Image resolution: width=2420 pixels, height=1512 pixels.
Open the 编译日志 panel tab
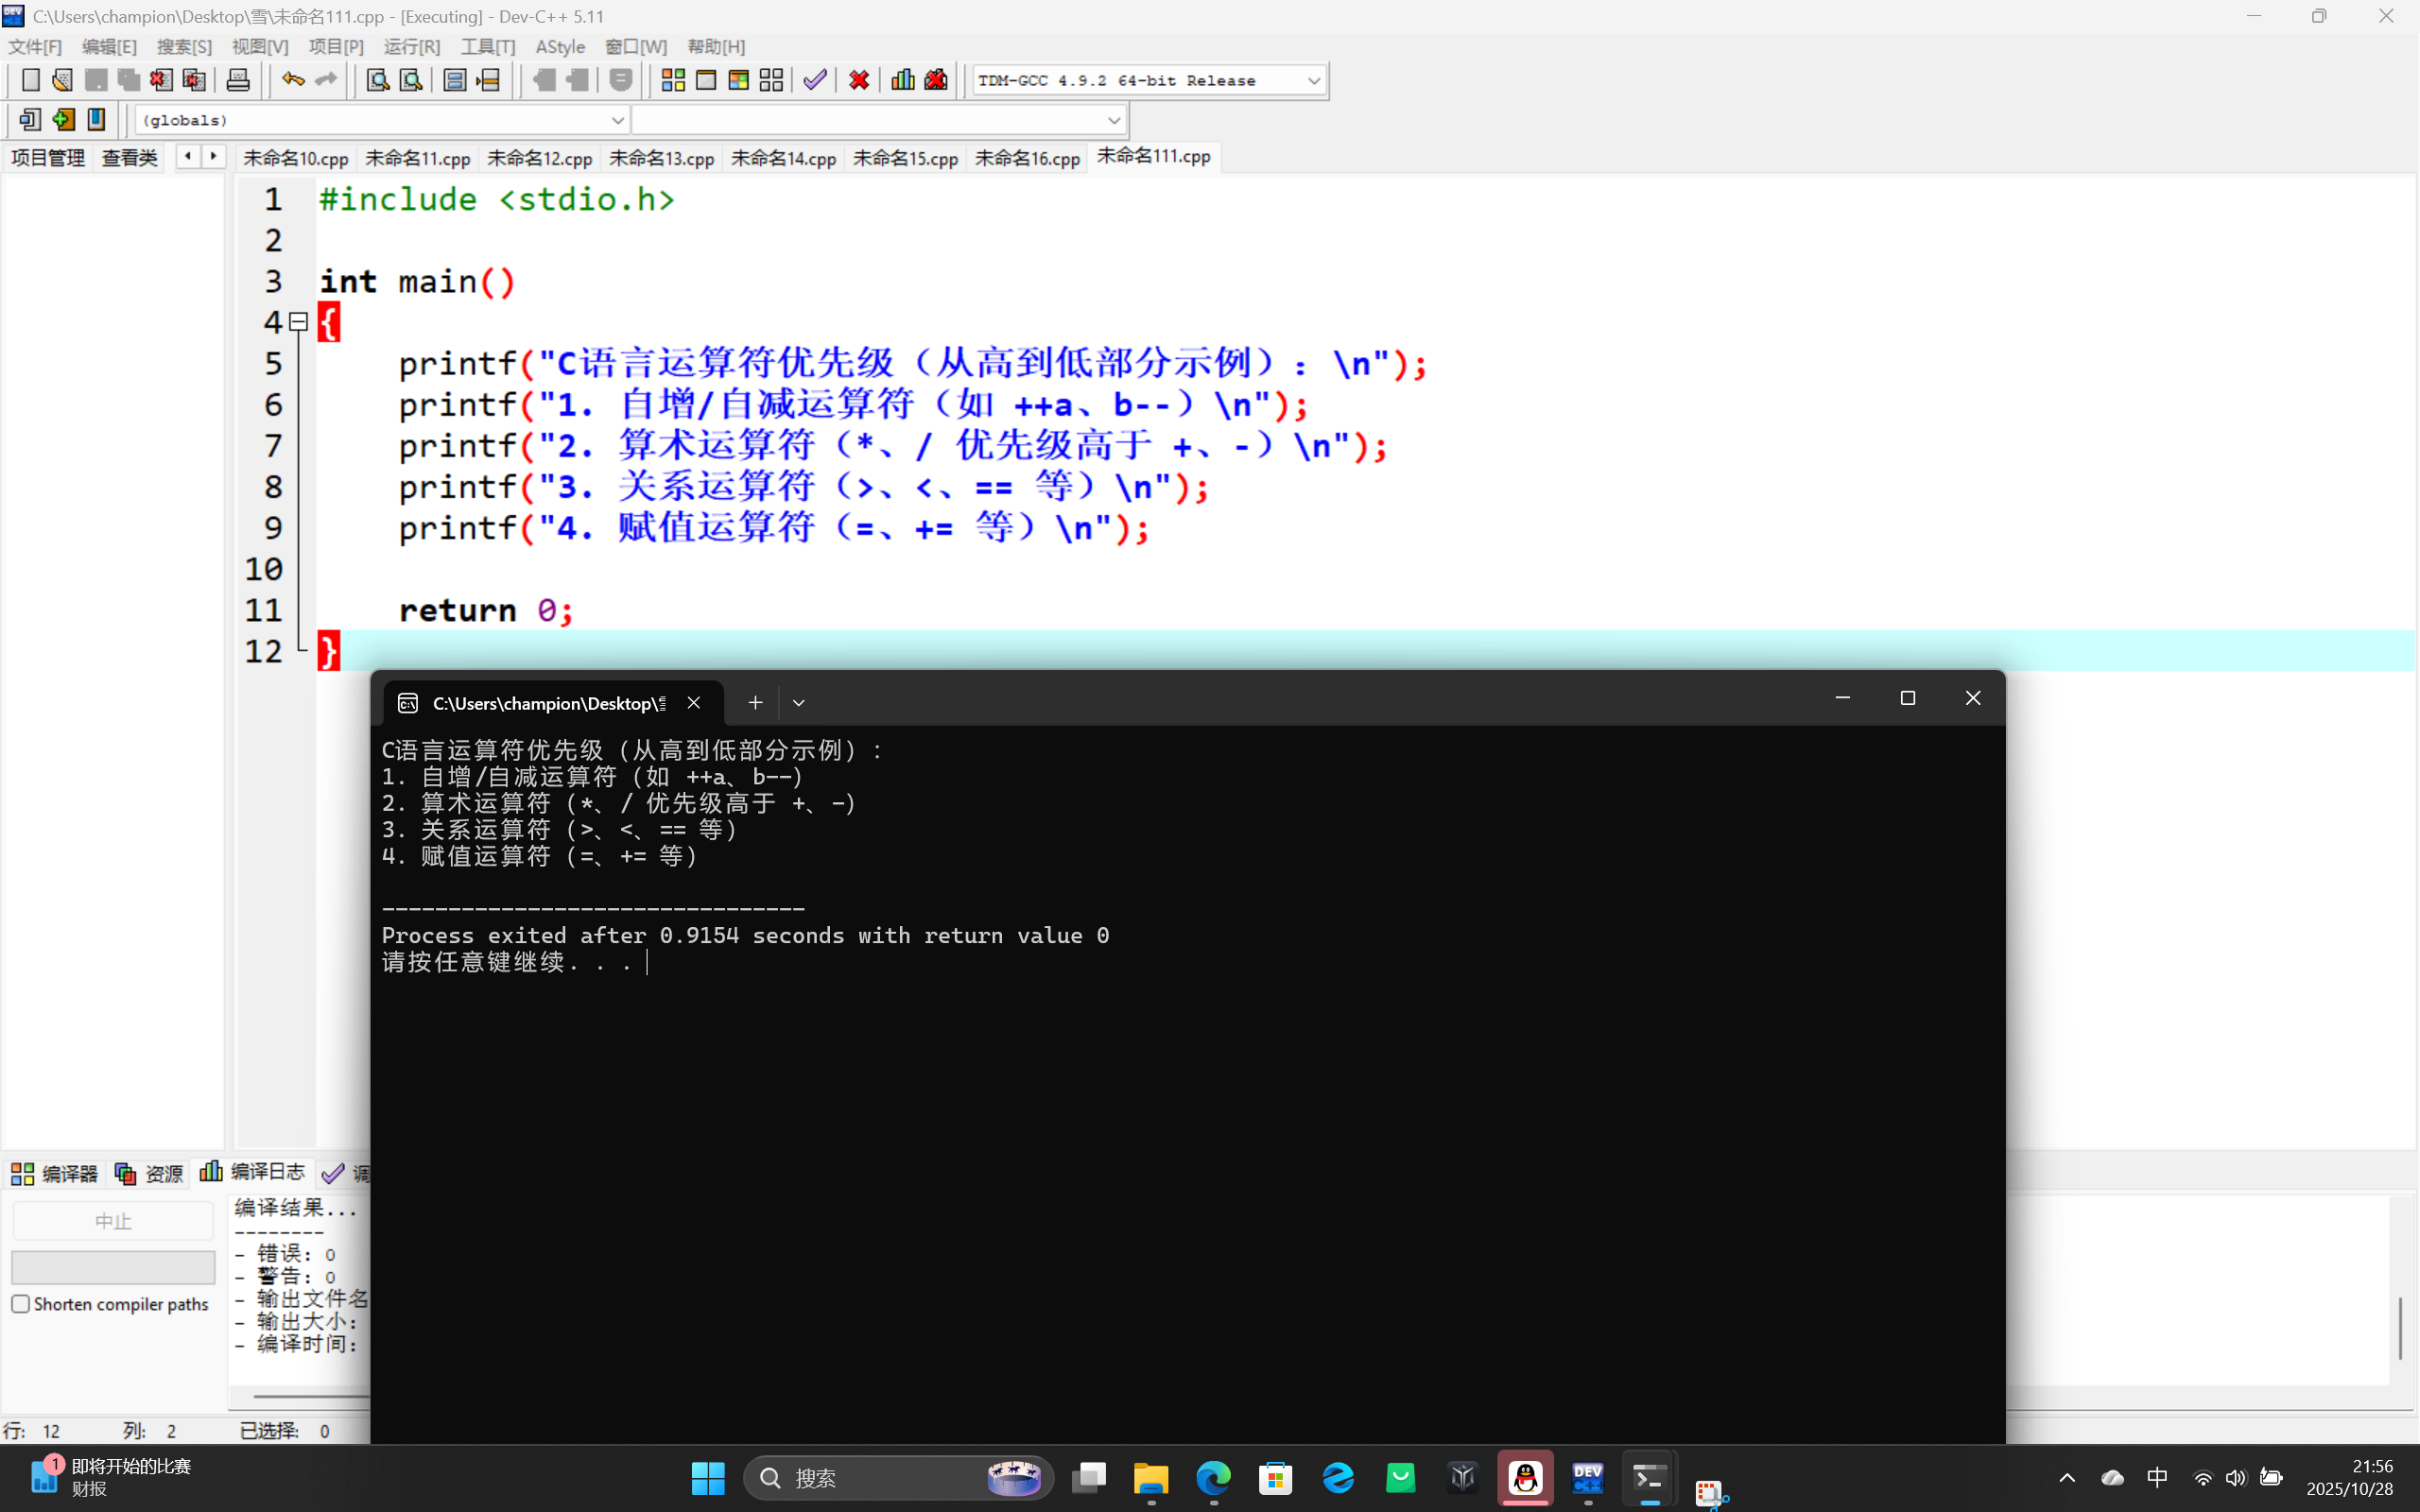254,1172
